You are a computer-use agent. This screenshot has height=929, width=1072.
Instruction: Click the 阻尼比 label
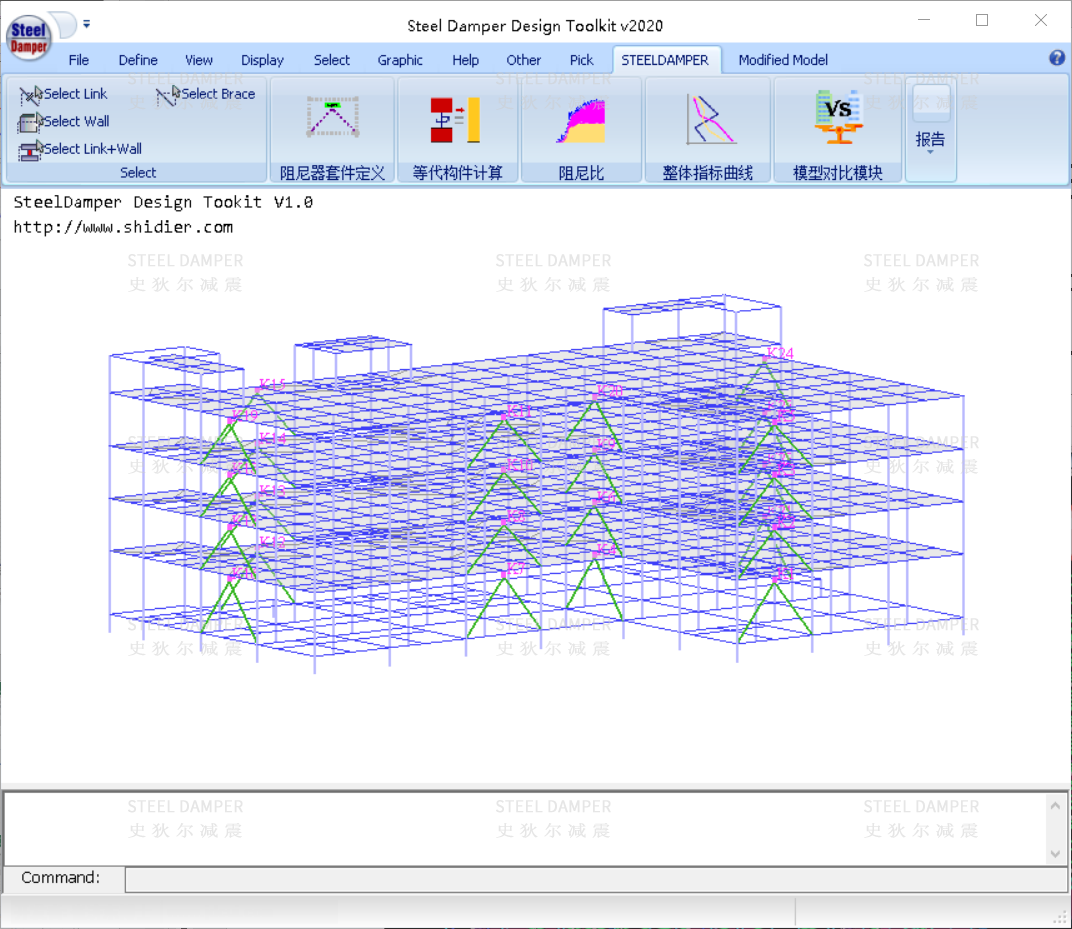pos(581,173)
